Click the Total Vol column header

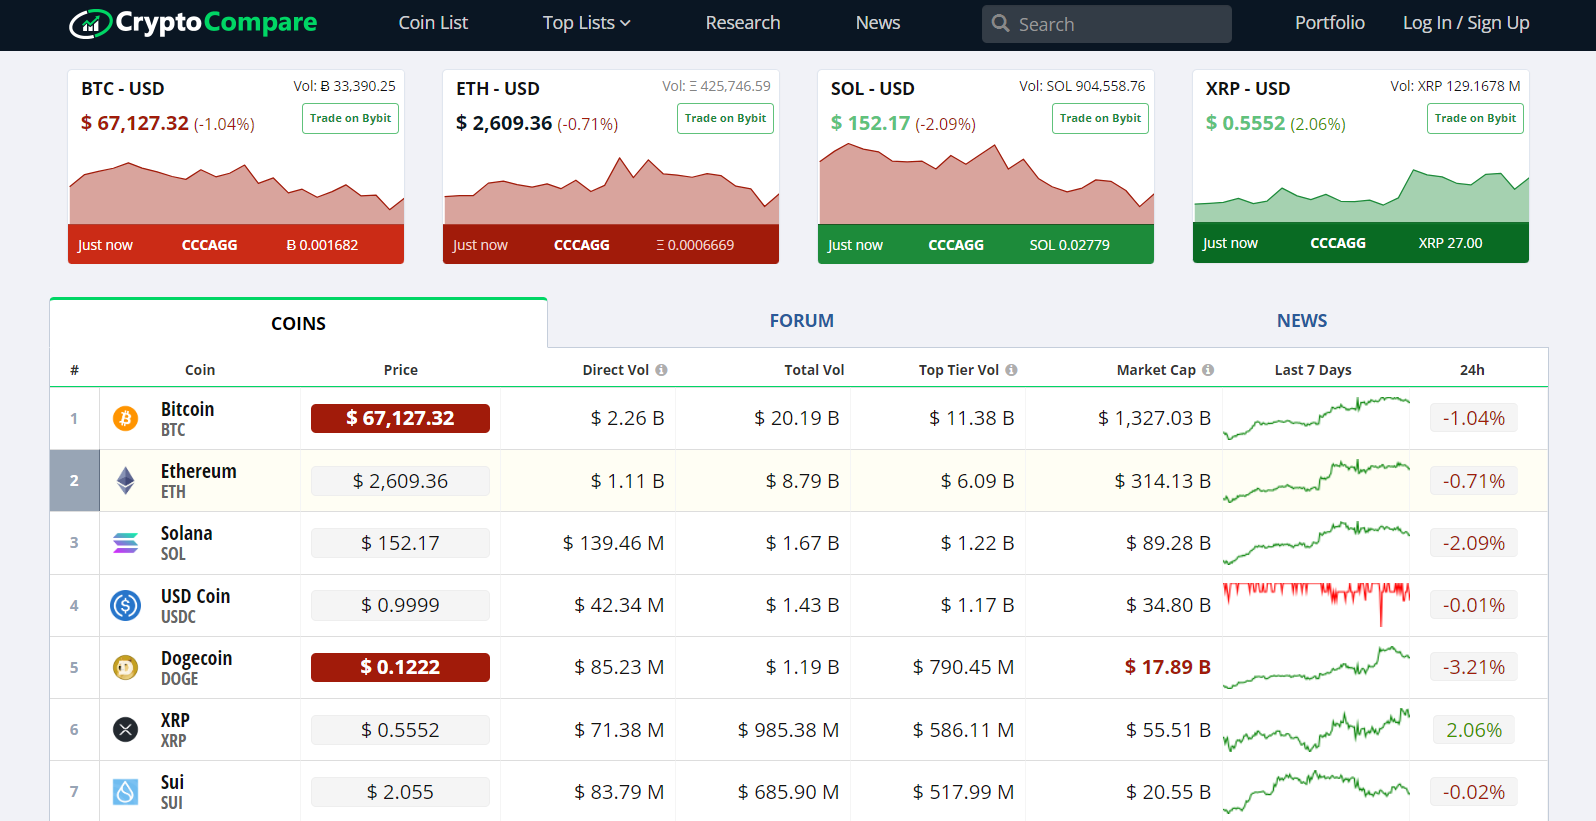pos(814,370)
